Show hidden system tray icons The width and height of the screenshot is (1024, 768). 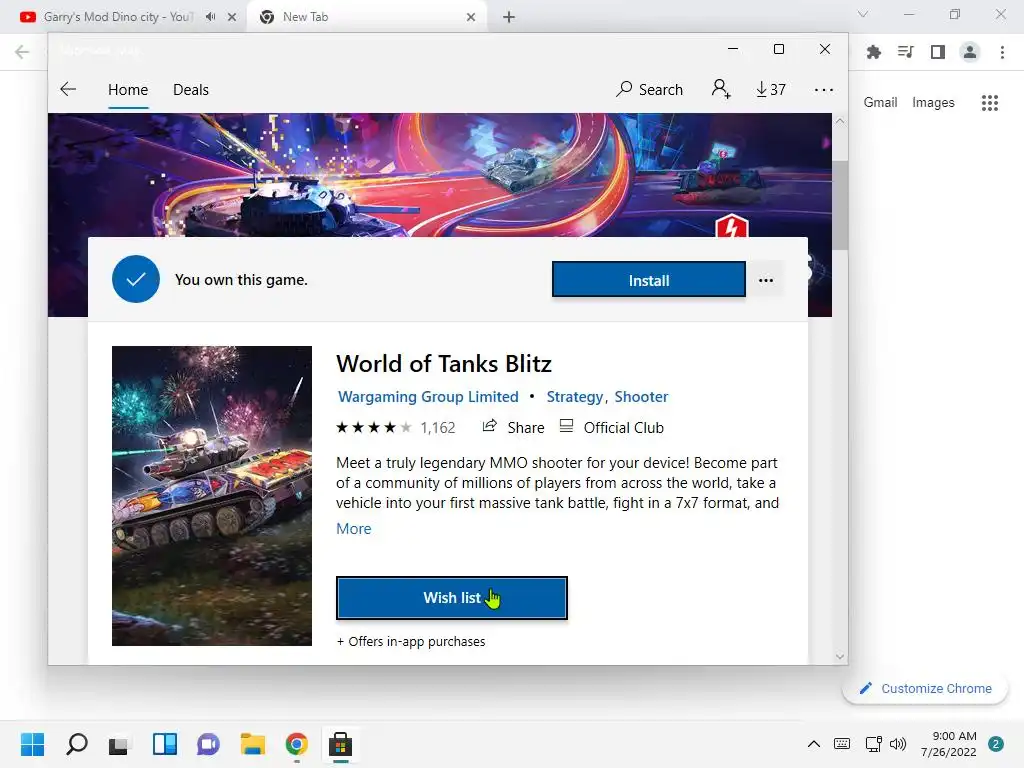(814, 744)
